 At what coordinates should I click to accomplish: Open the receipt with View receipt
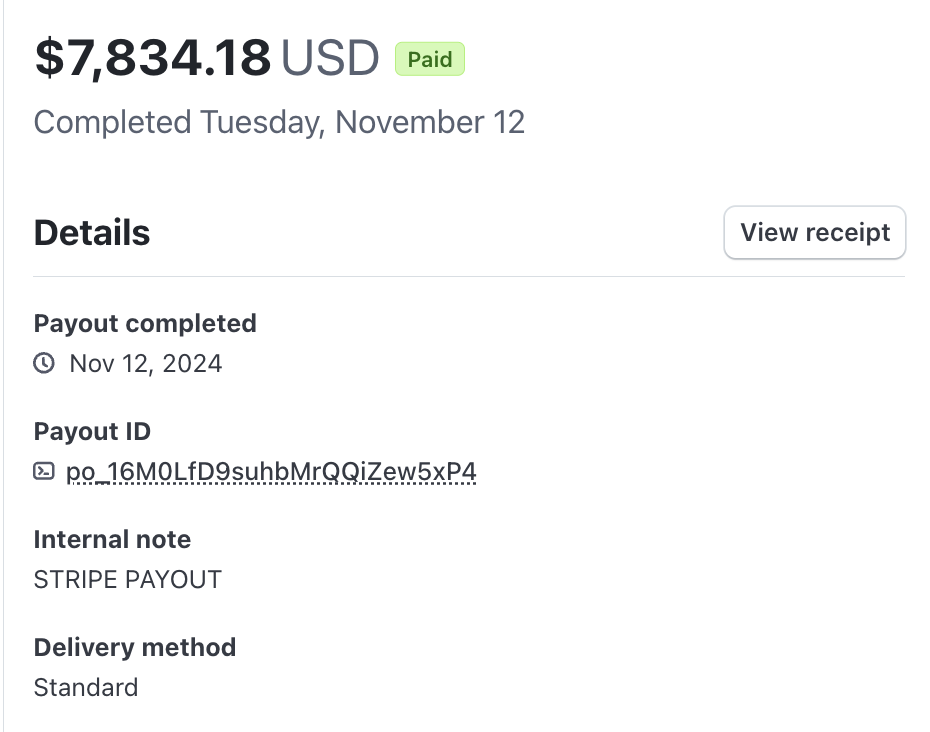coord(814,232)
